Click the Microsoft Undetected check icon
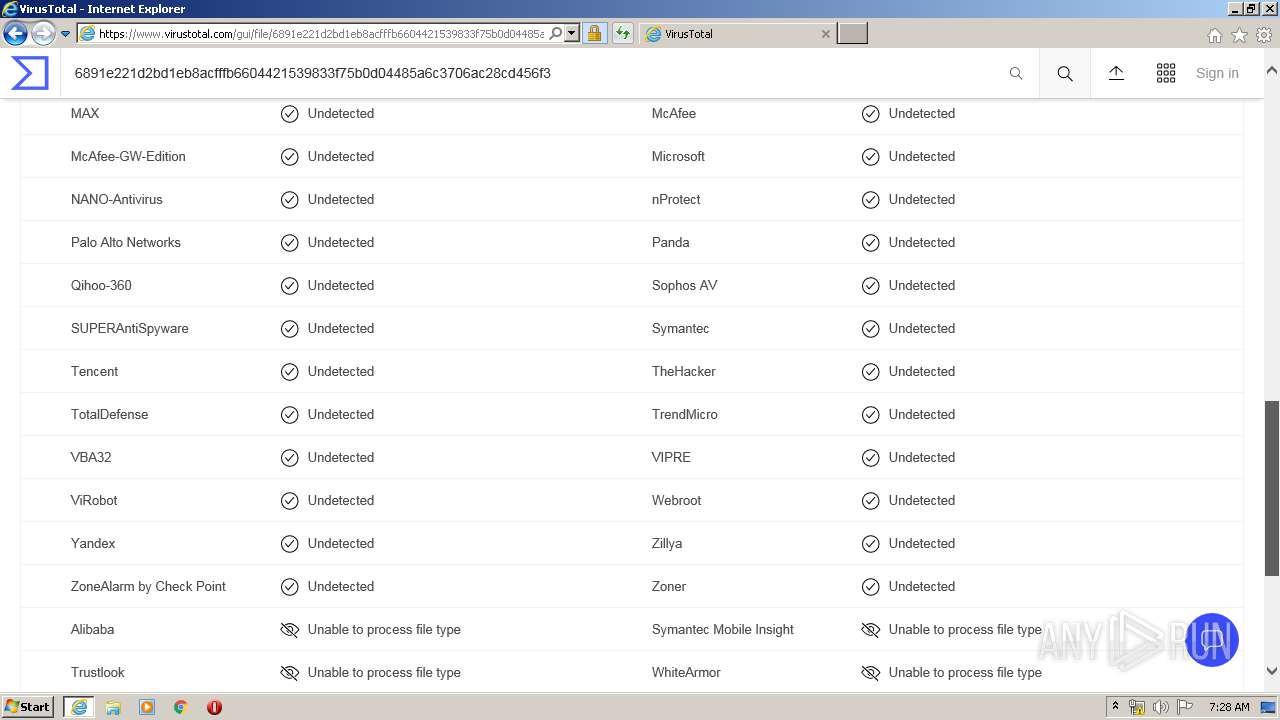Viewport: 1280px width, 720px height. (x=870, y=156)
